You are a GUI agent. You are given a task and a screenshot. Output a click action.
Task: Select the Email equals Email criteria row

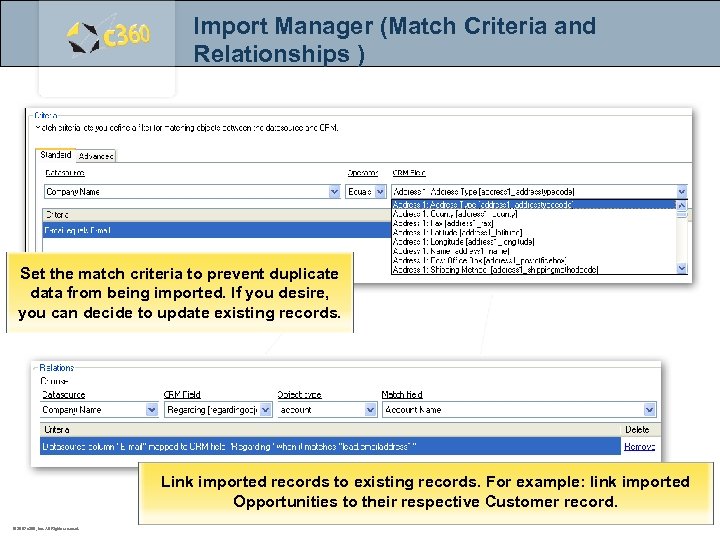[x=217, y=230]
